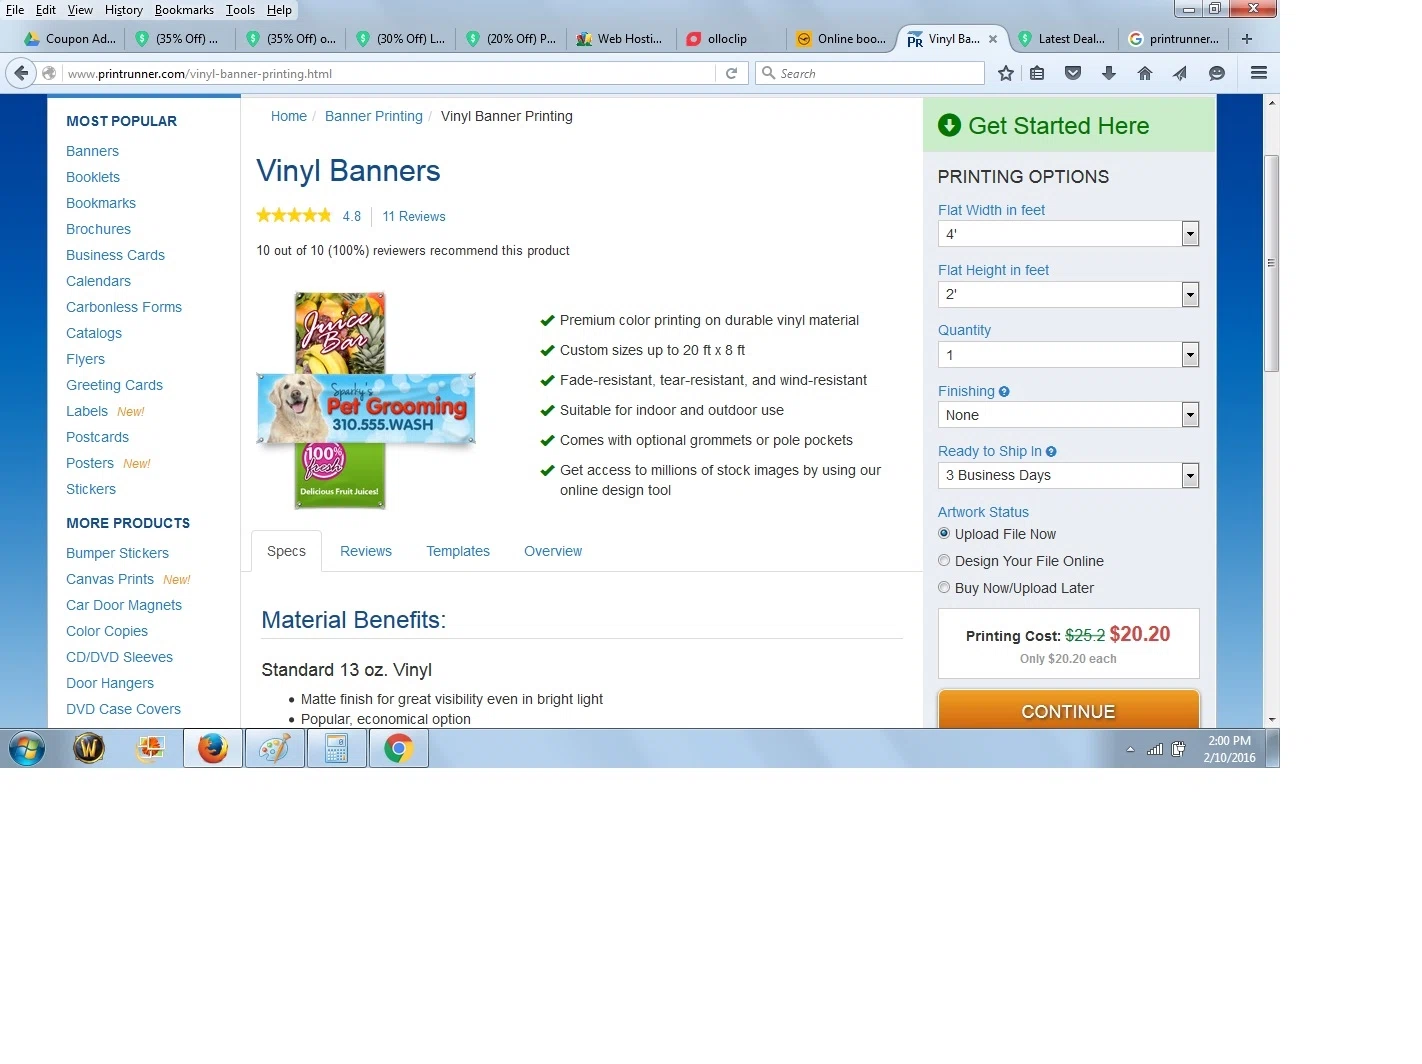Open the Flat Height in feet dropdown
Image resolution: width=1422 pixels, height=1064 pixels.
pos(1068,294)
